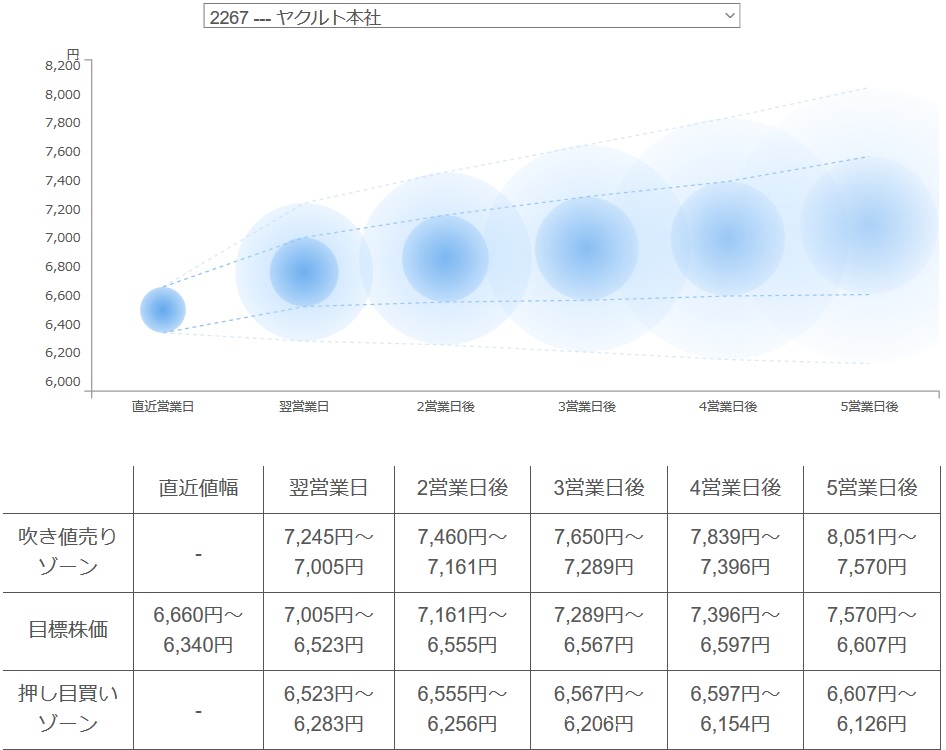
Task: Select the 翌営業日 table column header
Action: click(x=329, y=488)
